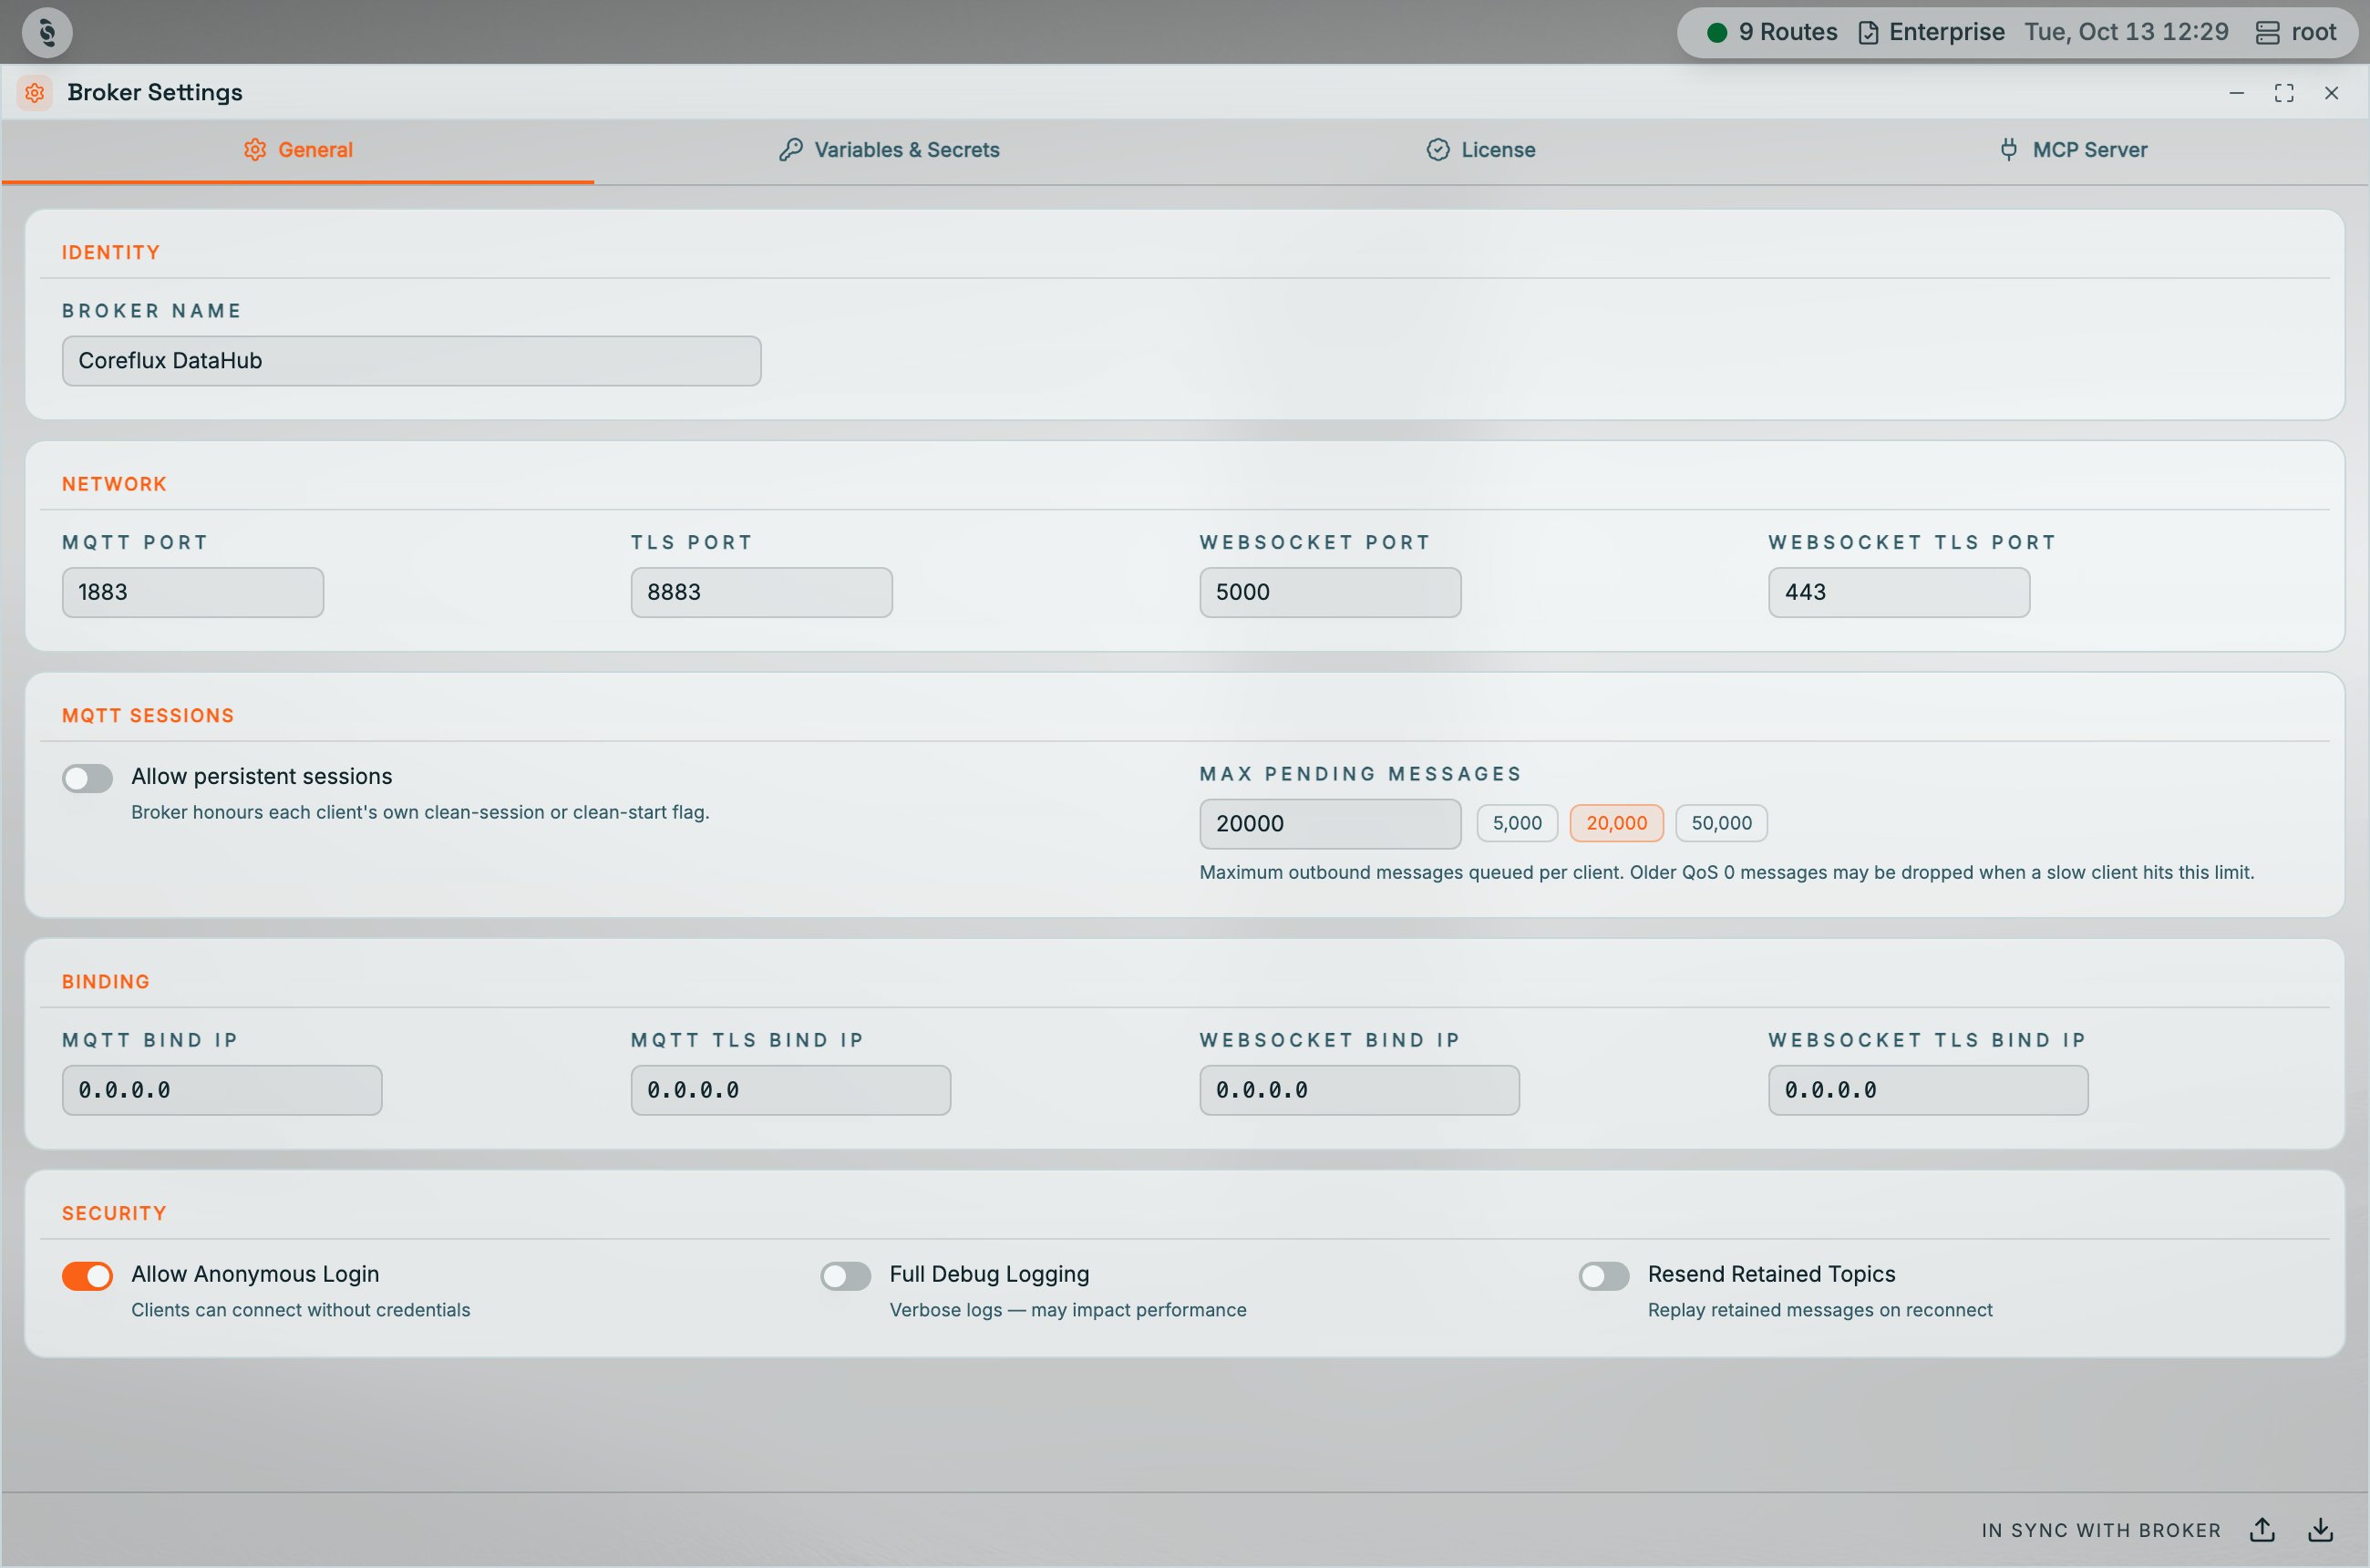Image resolution: width=2370 pixels, height=1568 pixels.
Task: Edit the WebSocket TLS Port field
Action: tap(1899, 592)
